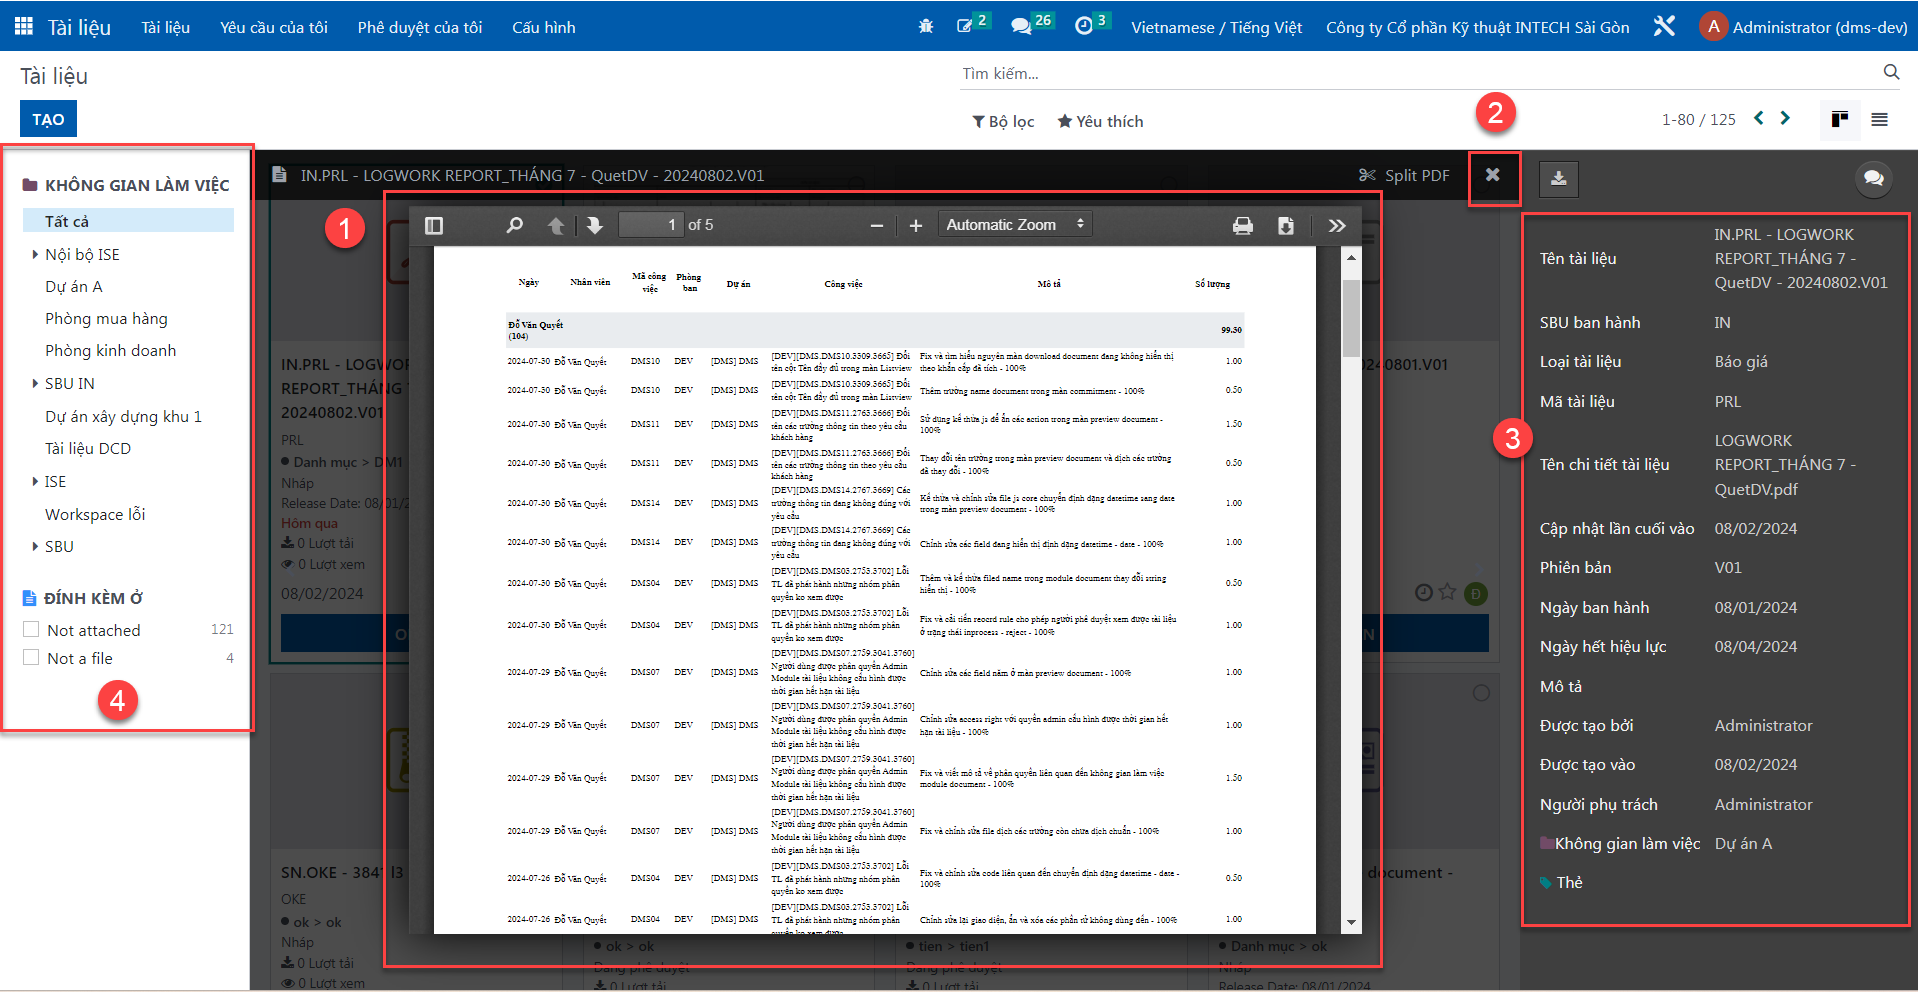Go to next page of records
Viewport: 1918px width, 992px height.
tap(1785, 118)
